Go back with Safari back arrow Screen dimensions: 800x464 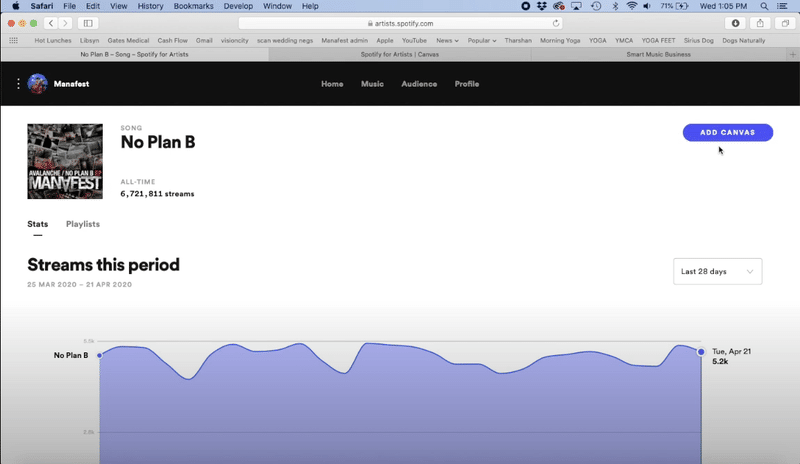pos(51,23)
